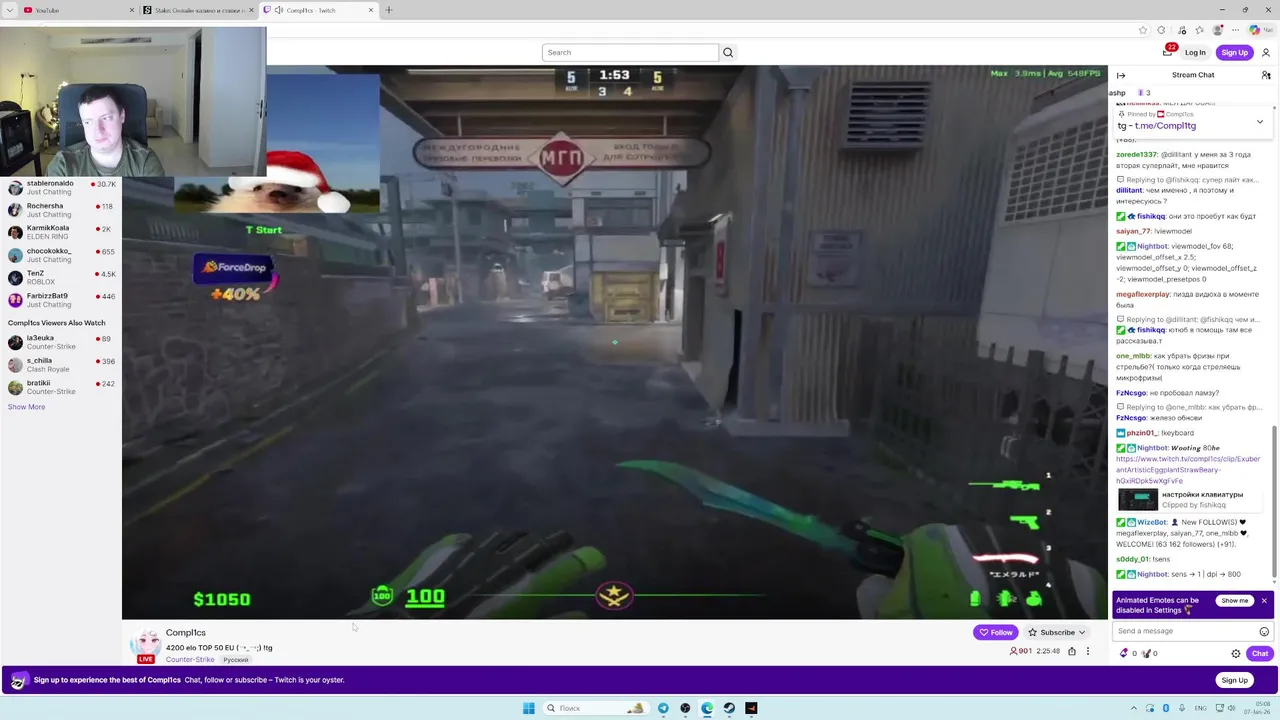Click the Compl1cs streamer avatar
1280x720 pixels.
[146, 643]
